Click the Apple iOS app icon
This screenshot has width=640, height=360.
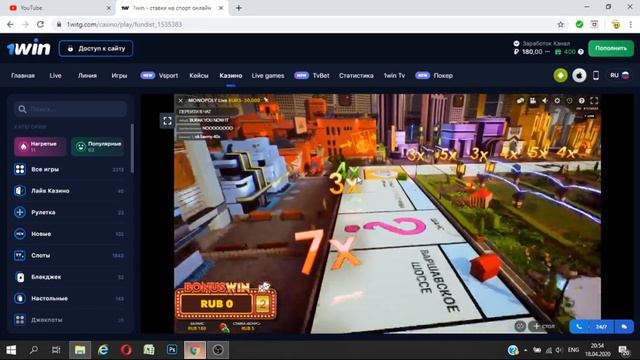579,76
